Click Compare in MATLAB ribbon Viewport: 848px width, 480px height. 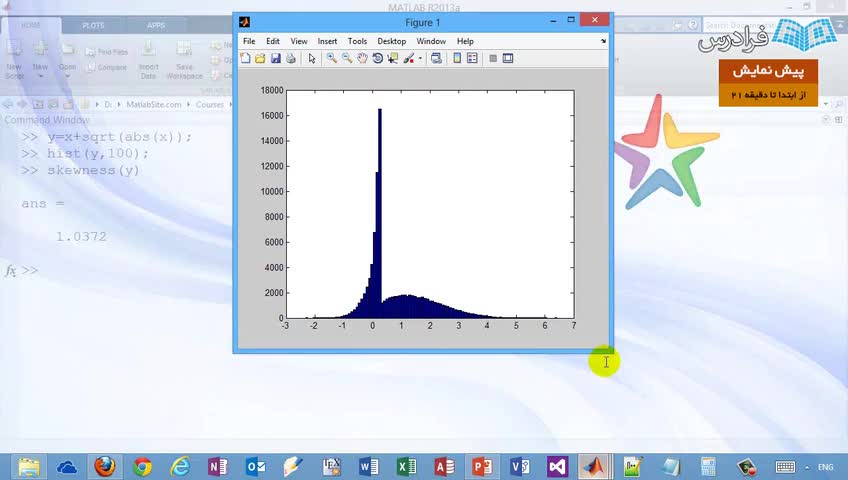click(107, 68)
